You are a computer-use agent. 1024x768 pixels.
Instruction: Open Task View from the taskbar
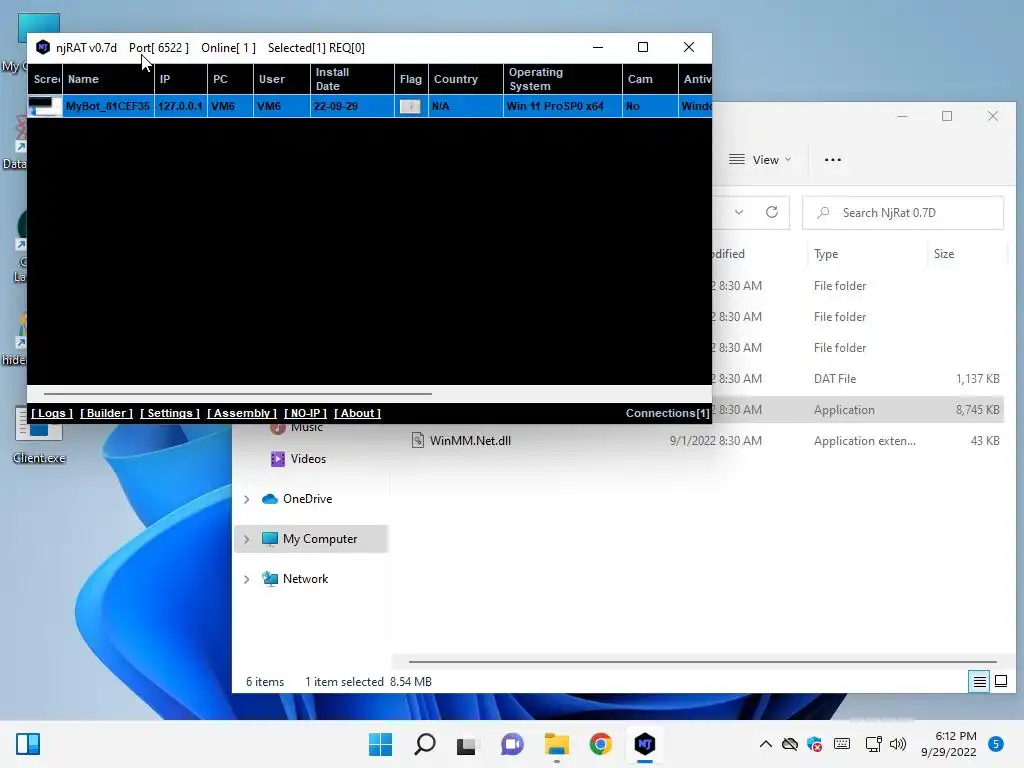click(467, 744)
